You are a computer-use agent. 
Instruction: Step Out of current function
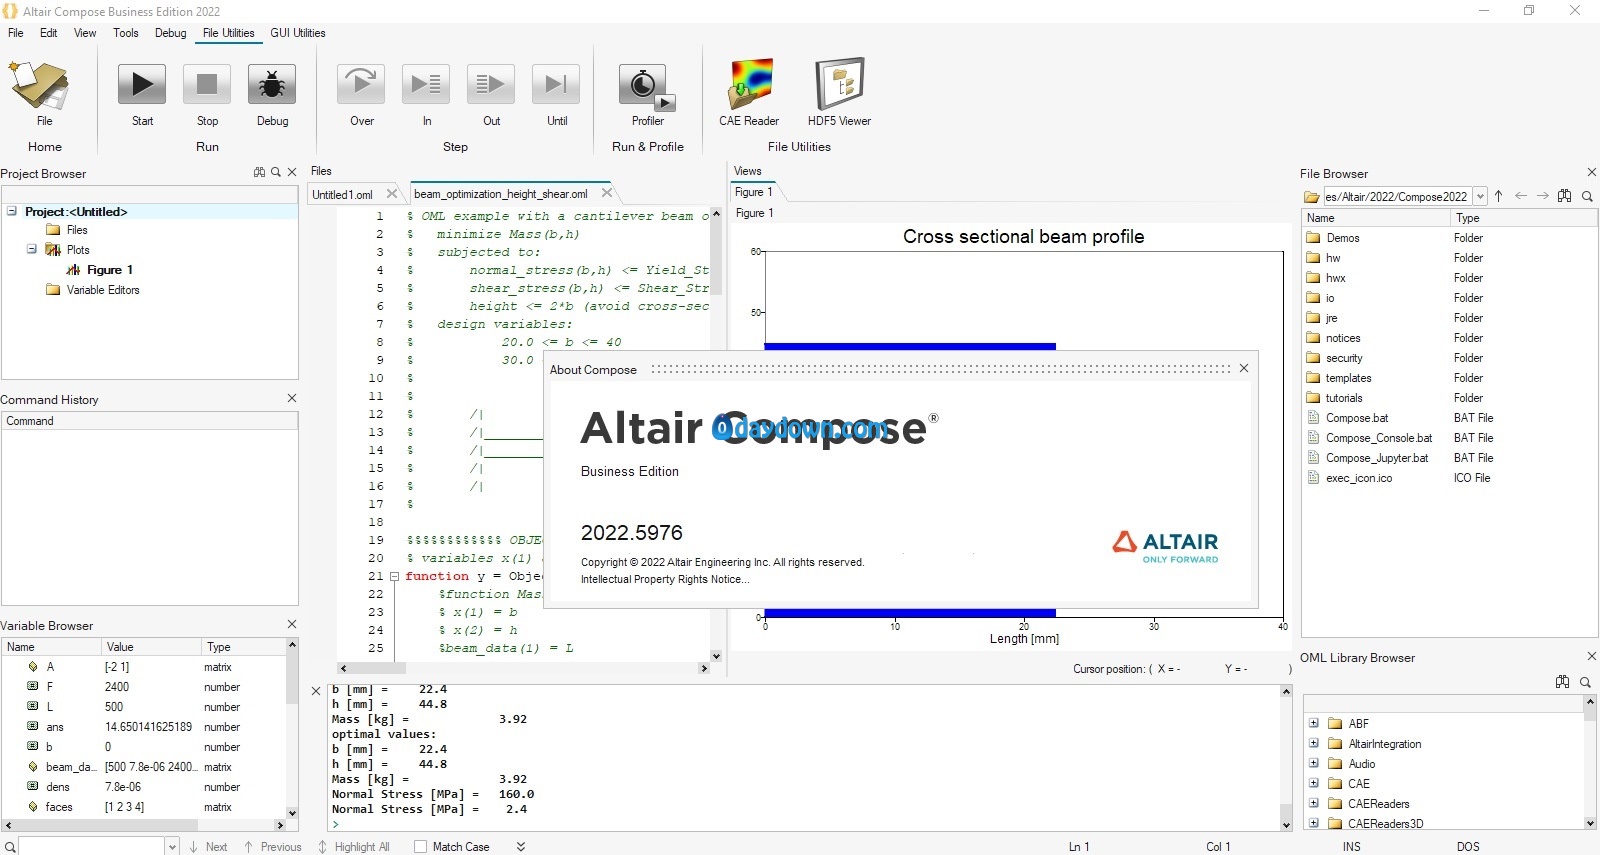click(x=491, y=84)
